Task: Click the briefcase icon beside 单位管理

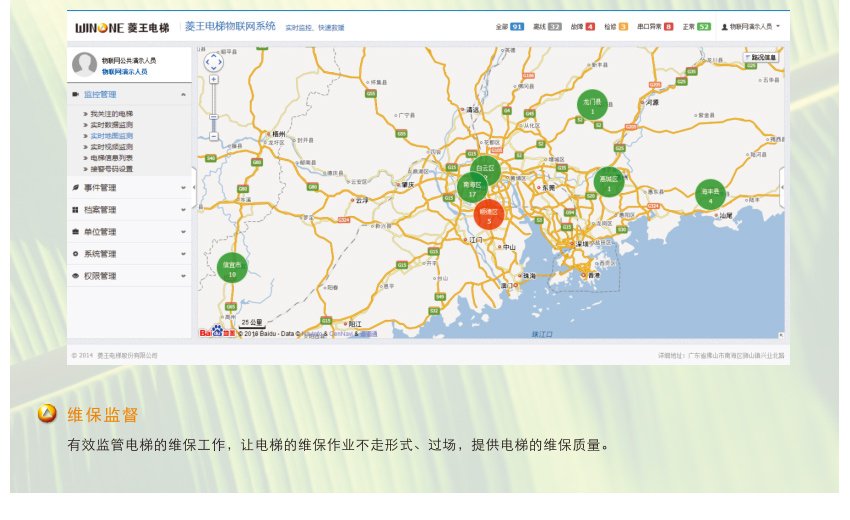Action: coord(75,232)
